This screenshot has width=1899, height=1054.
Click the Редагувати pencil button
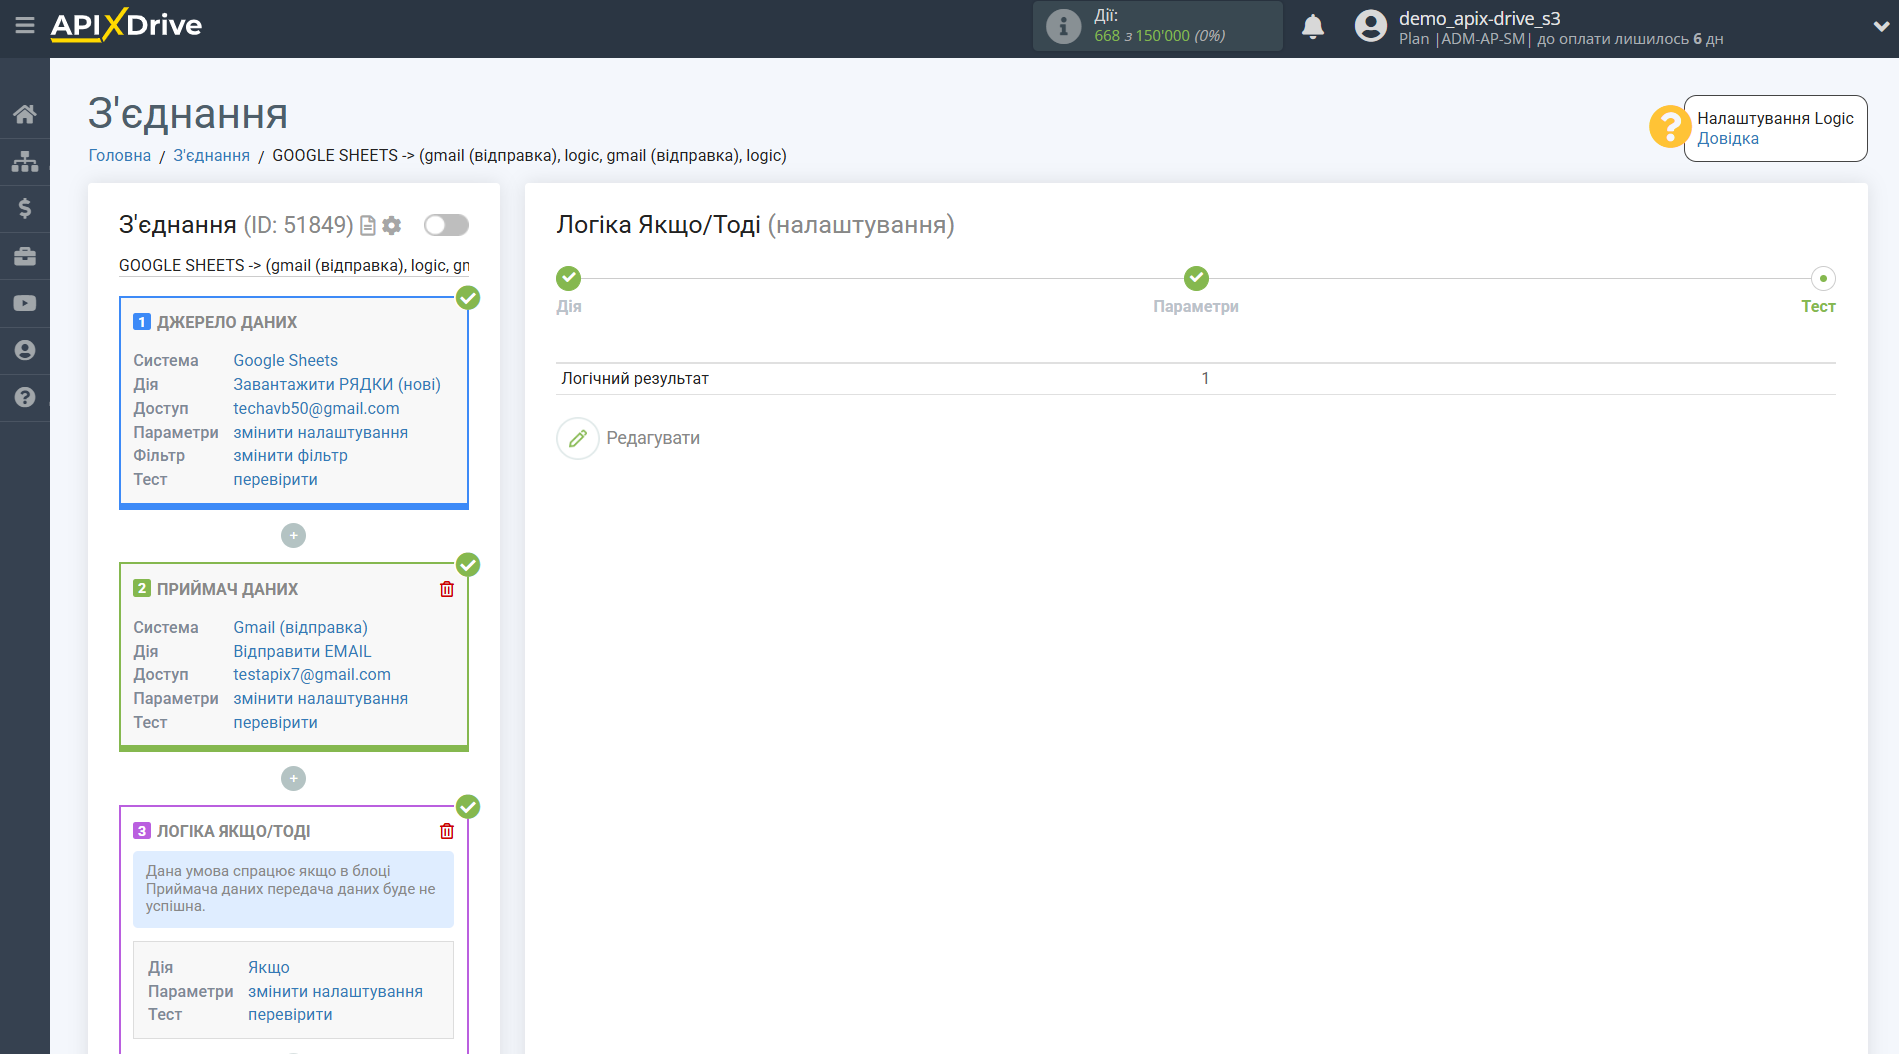pyautogui.click(x=578, y=438)
